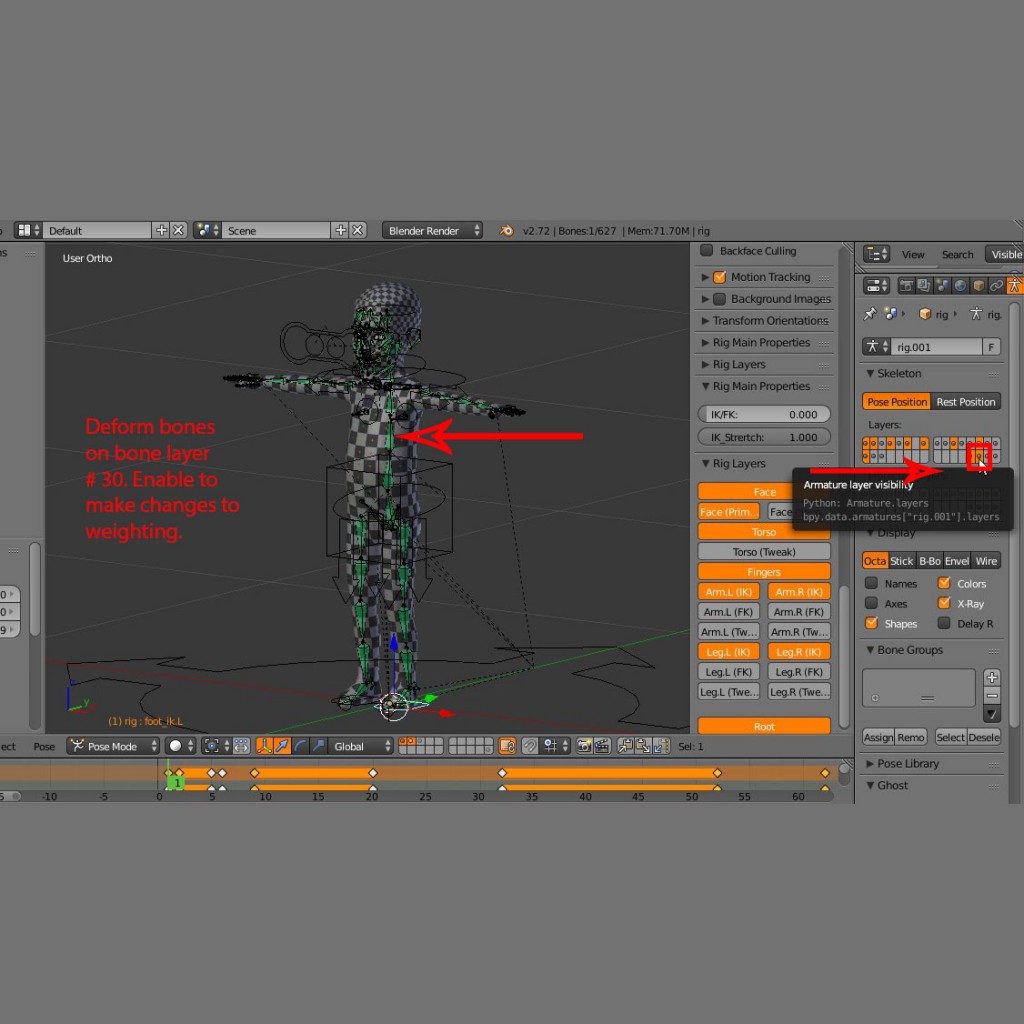Image resolution: width=1024 pixels, height=1024 pixels.
Task: Toggle the 3D manipulator widget icon
Action: click(x=264, y=746)
